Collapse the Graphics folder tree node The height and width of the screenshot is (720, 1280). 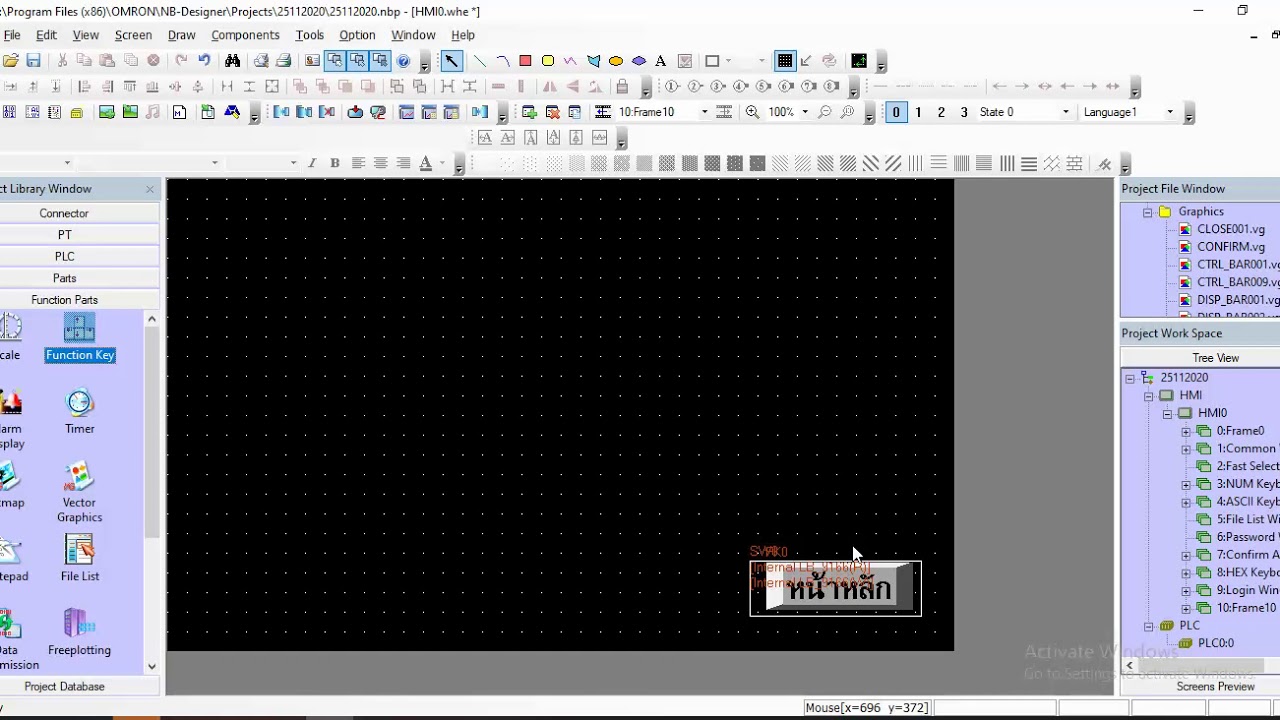click(x=1148, y=212)
